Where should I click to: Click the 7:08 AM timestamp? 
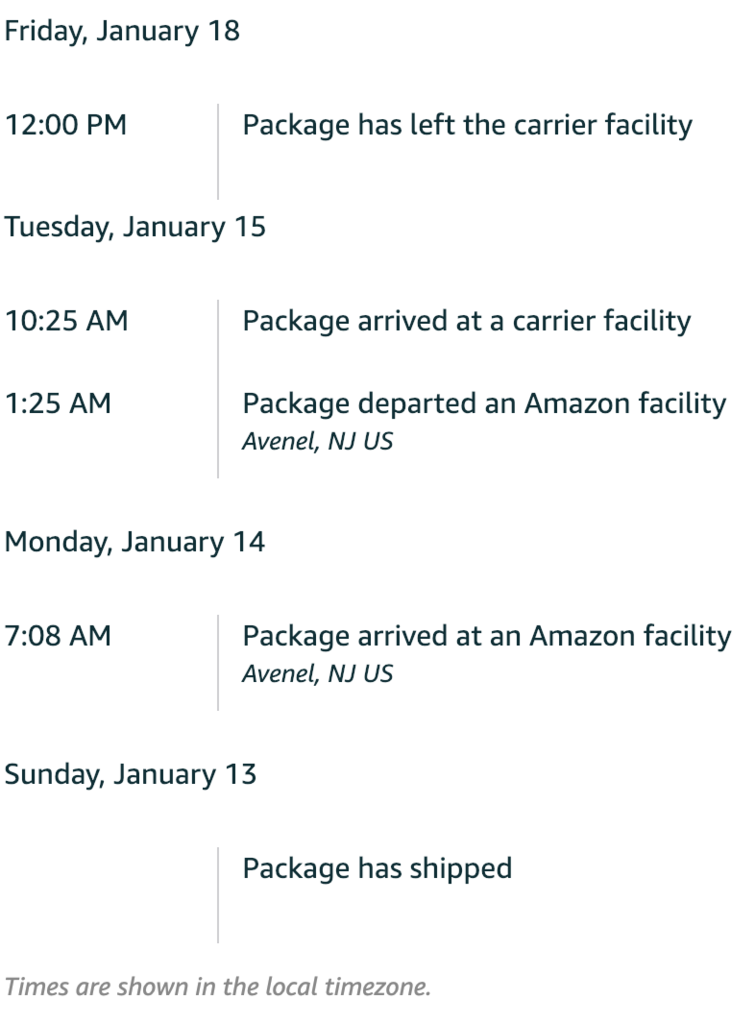[x=57, y=635]
